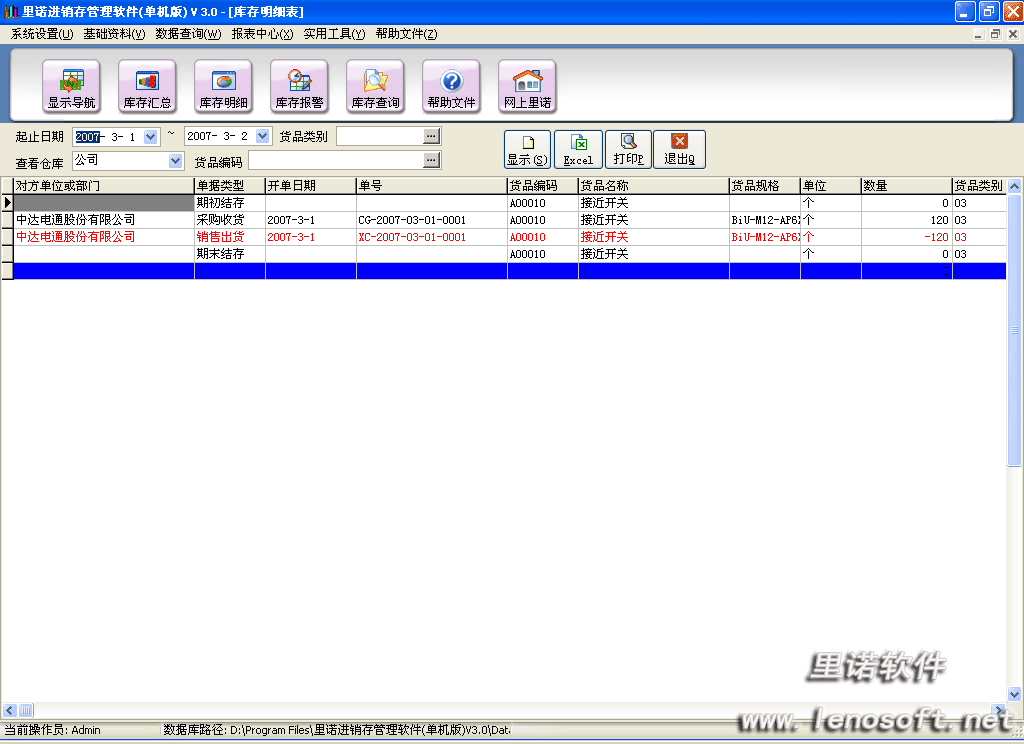Open the 系统设置 menu
Viewport: 1024px width, 744px height.
coord(42,34)
